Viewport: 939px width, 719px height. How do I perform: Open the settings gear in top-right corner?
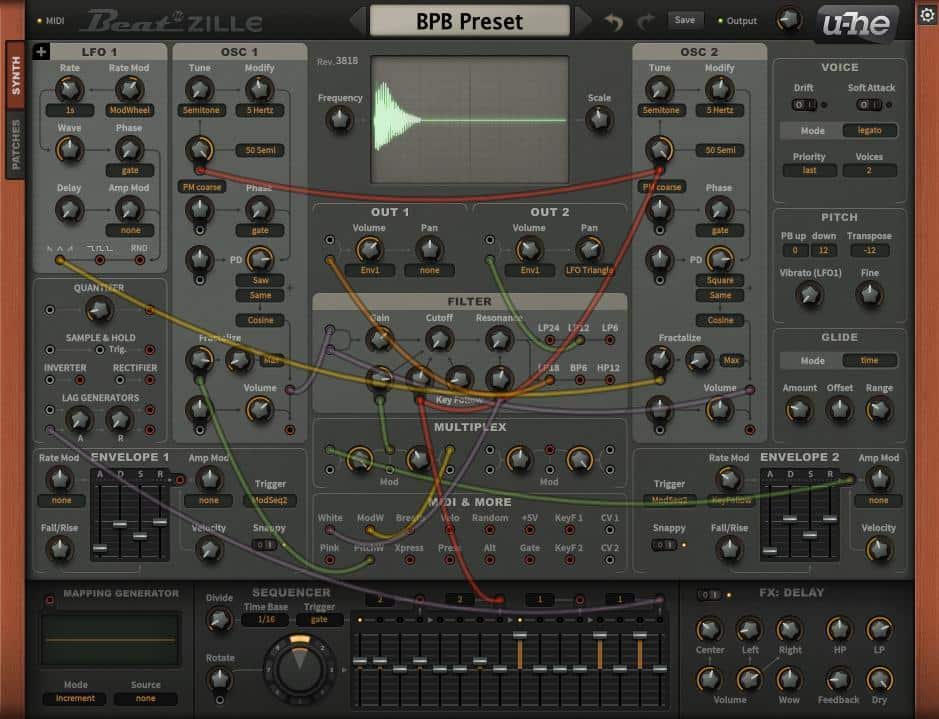(926, 15)
